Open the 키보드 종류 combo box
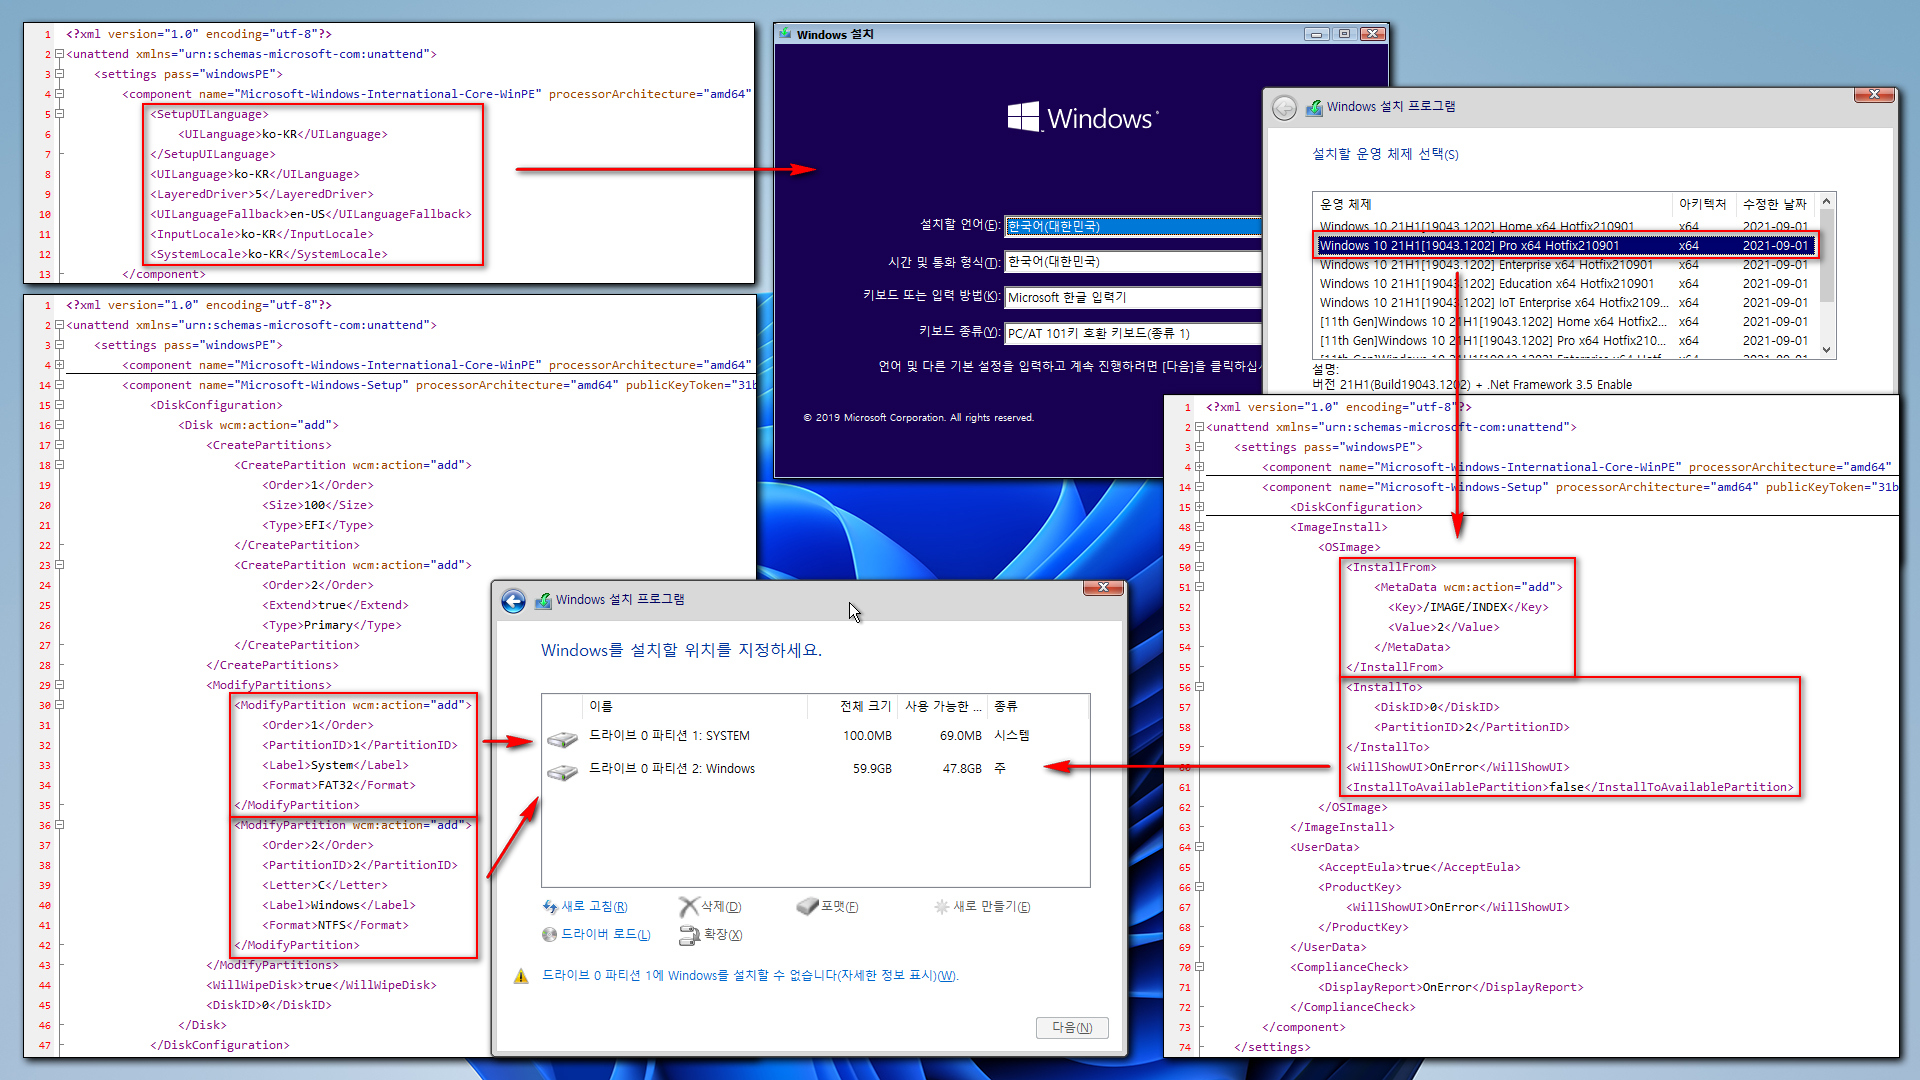 point(1132,334)
